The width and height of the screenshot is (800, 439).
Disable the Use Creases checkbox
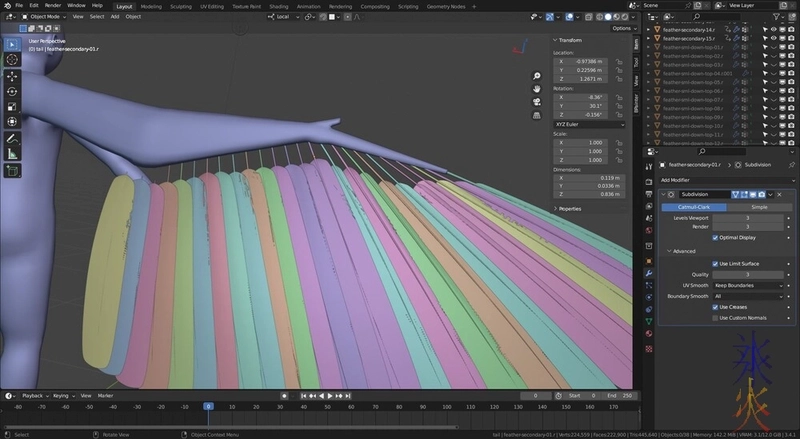tap(716, 307)
